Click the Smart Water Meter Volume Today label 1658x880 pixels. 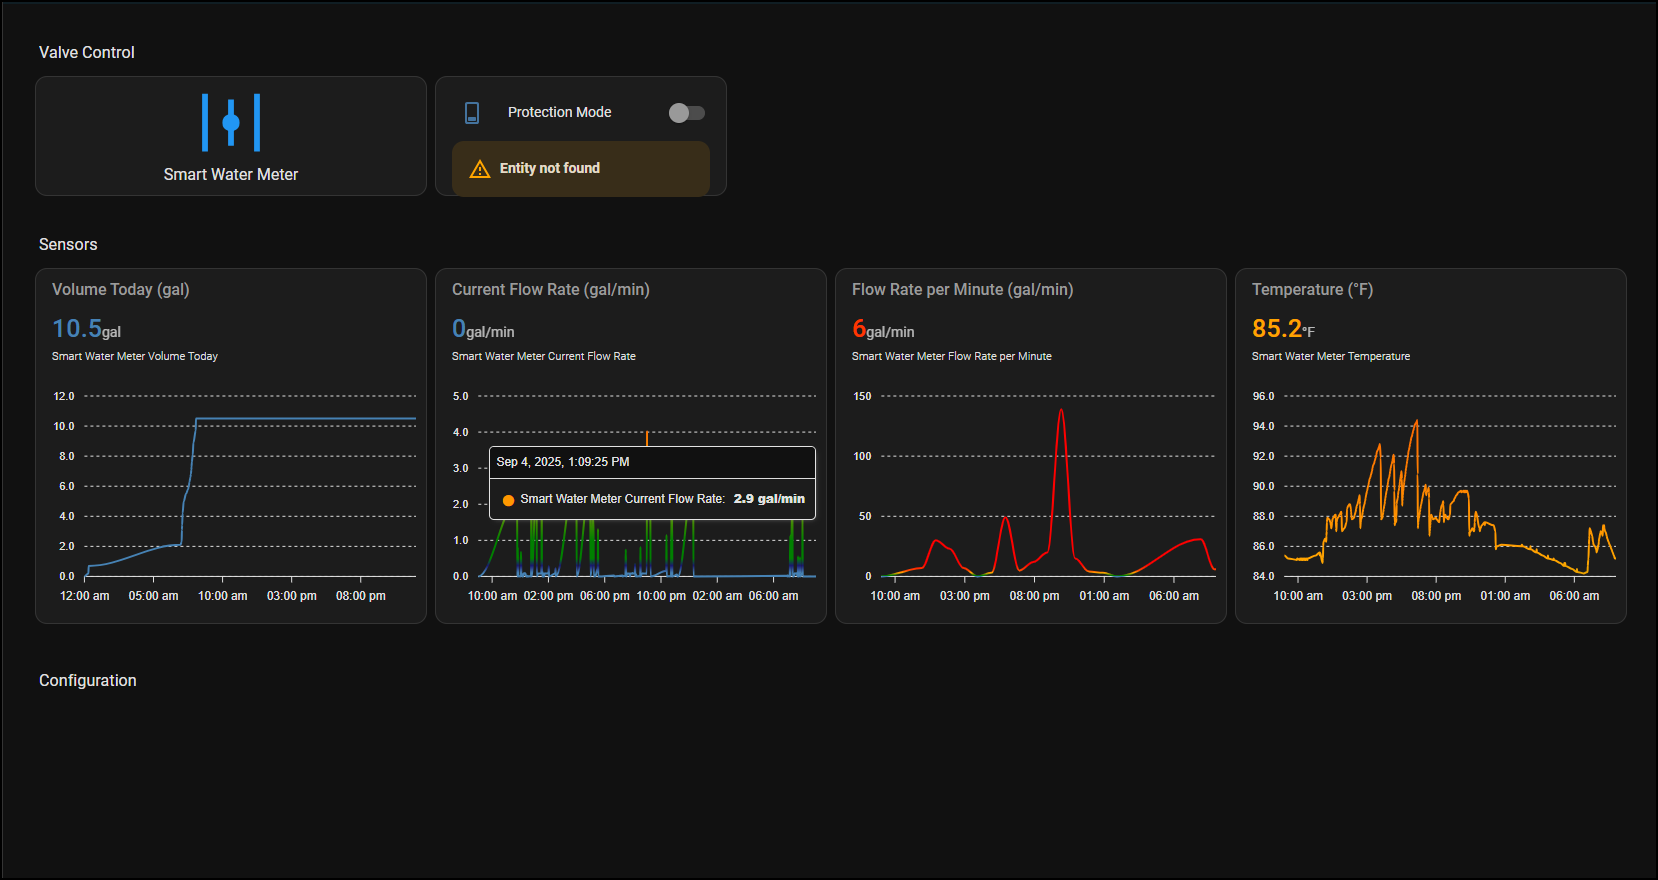pyautogui.click(x=135, y=357)
